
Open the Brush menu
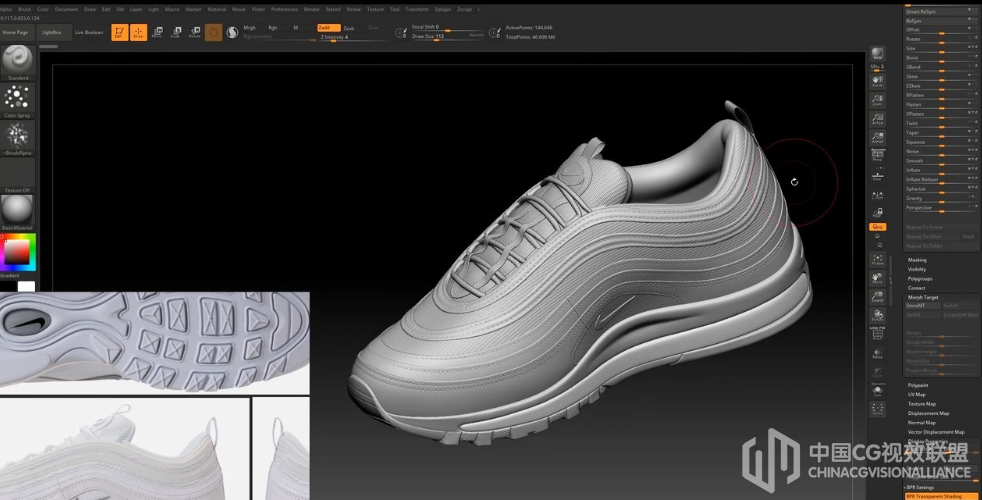point(24,9)
